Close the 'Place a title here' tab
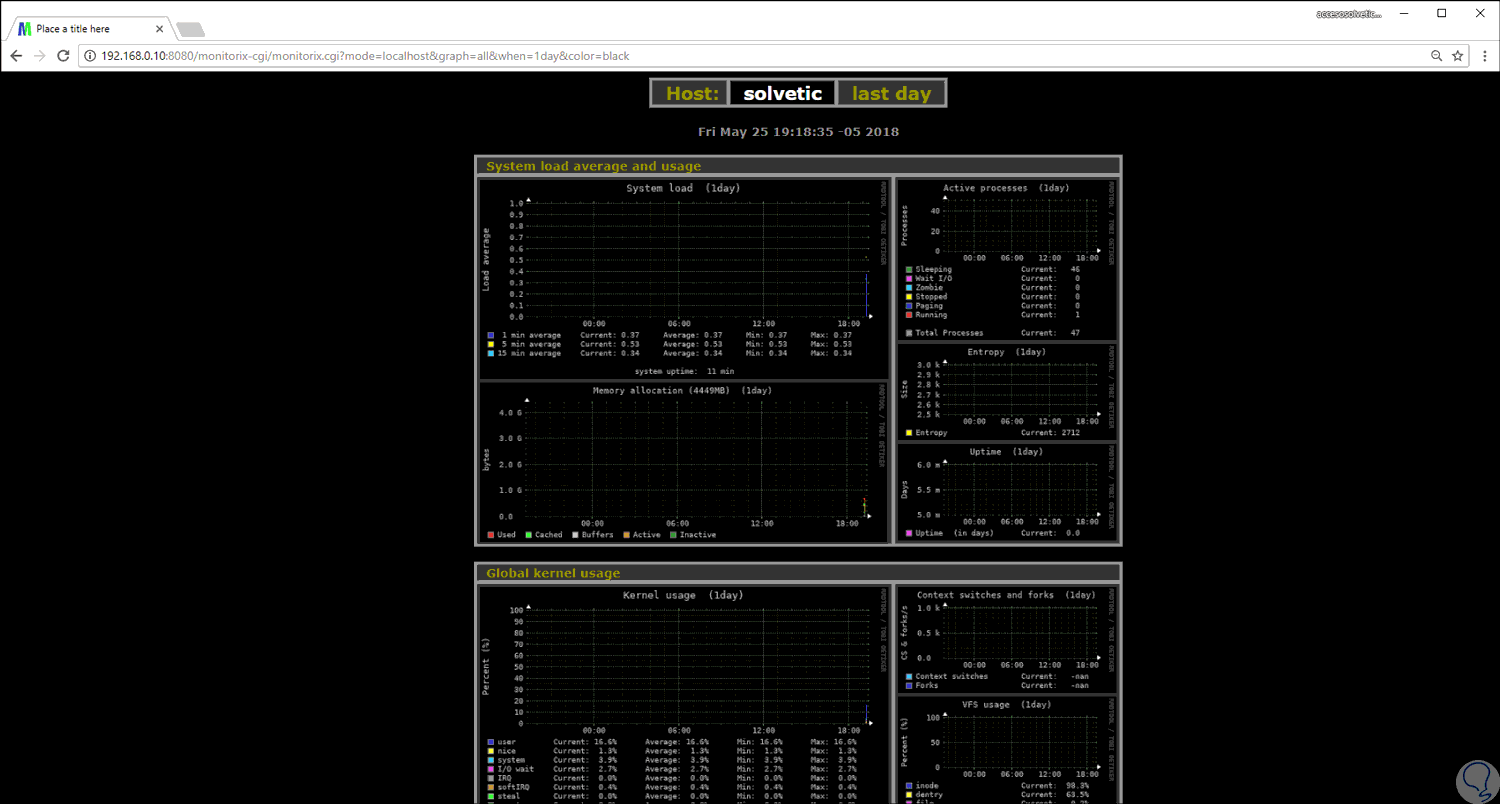The image size is (1500, 804). [x=159, y=29]
